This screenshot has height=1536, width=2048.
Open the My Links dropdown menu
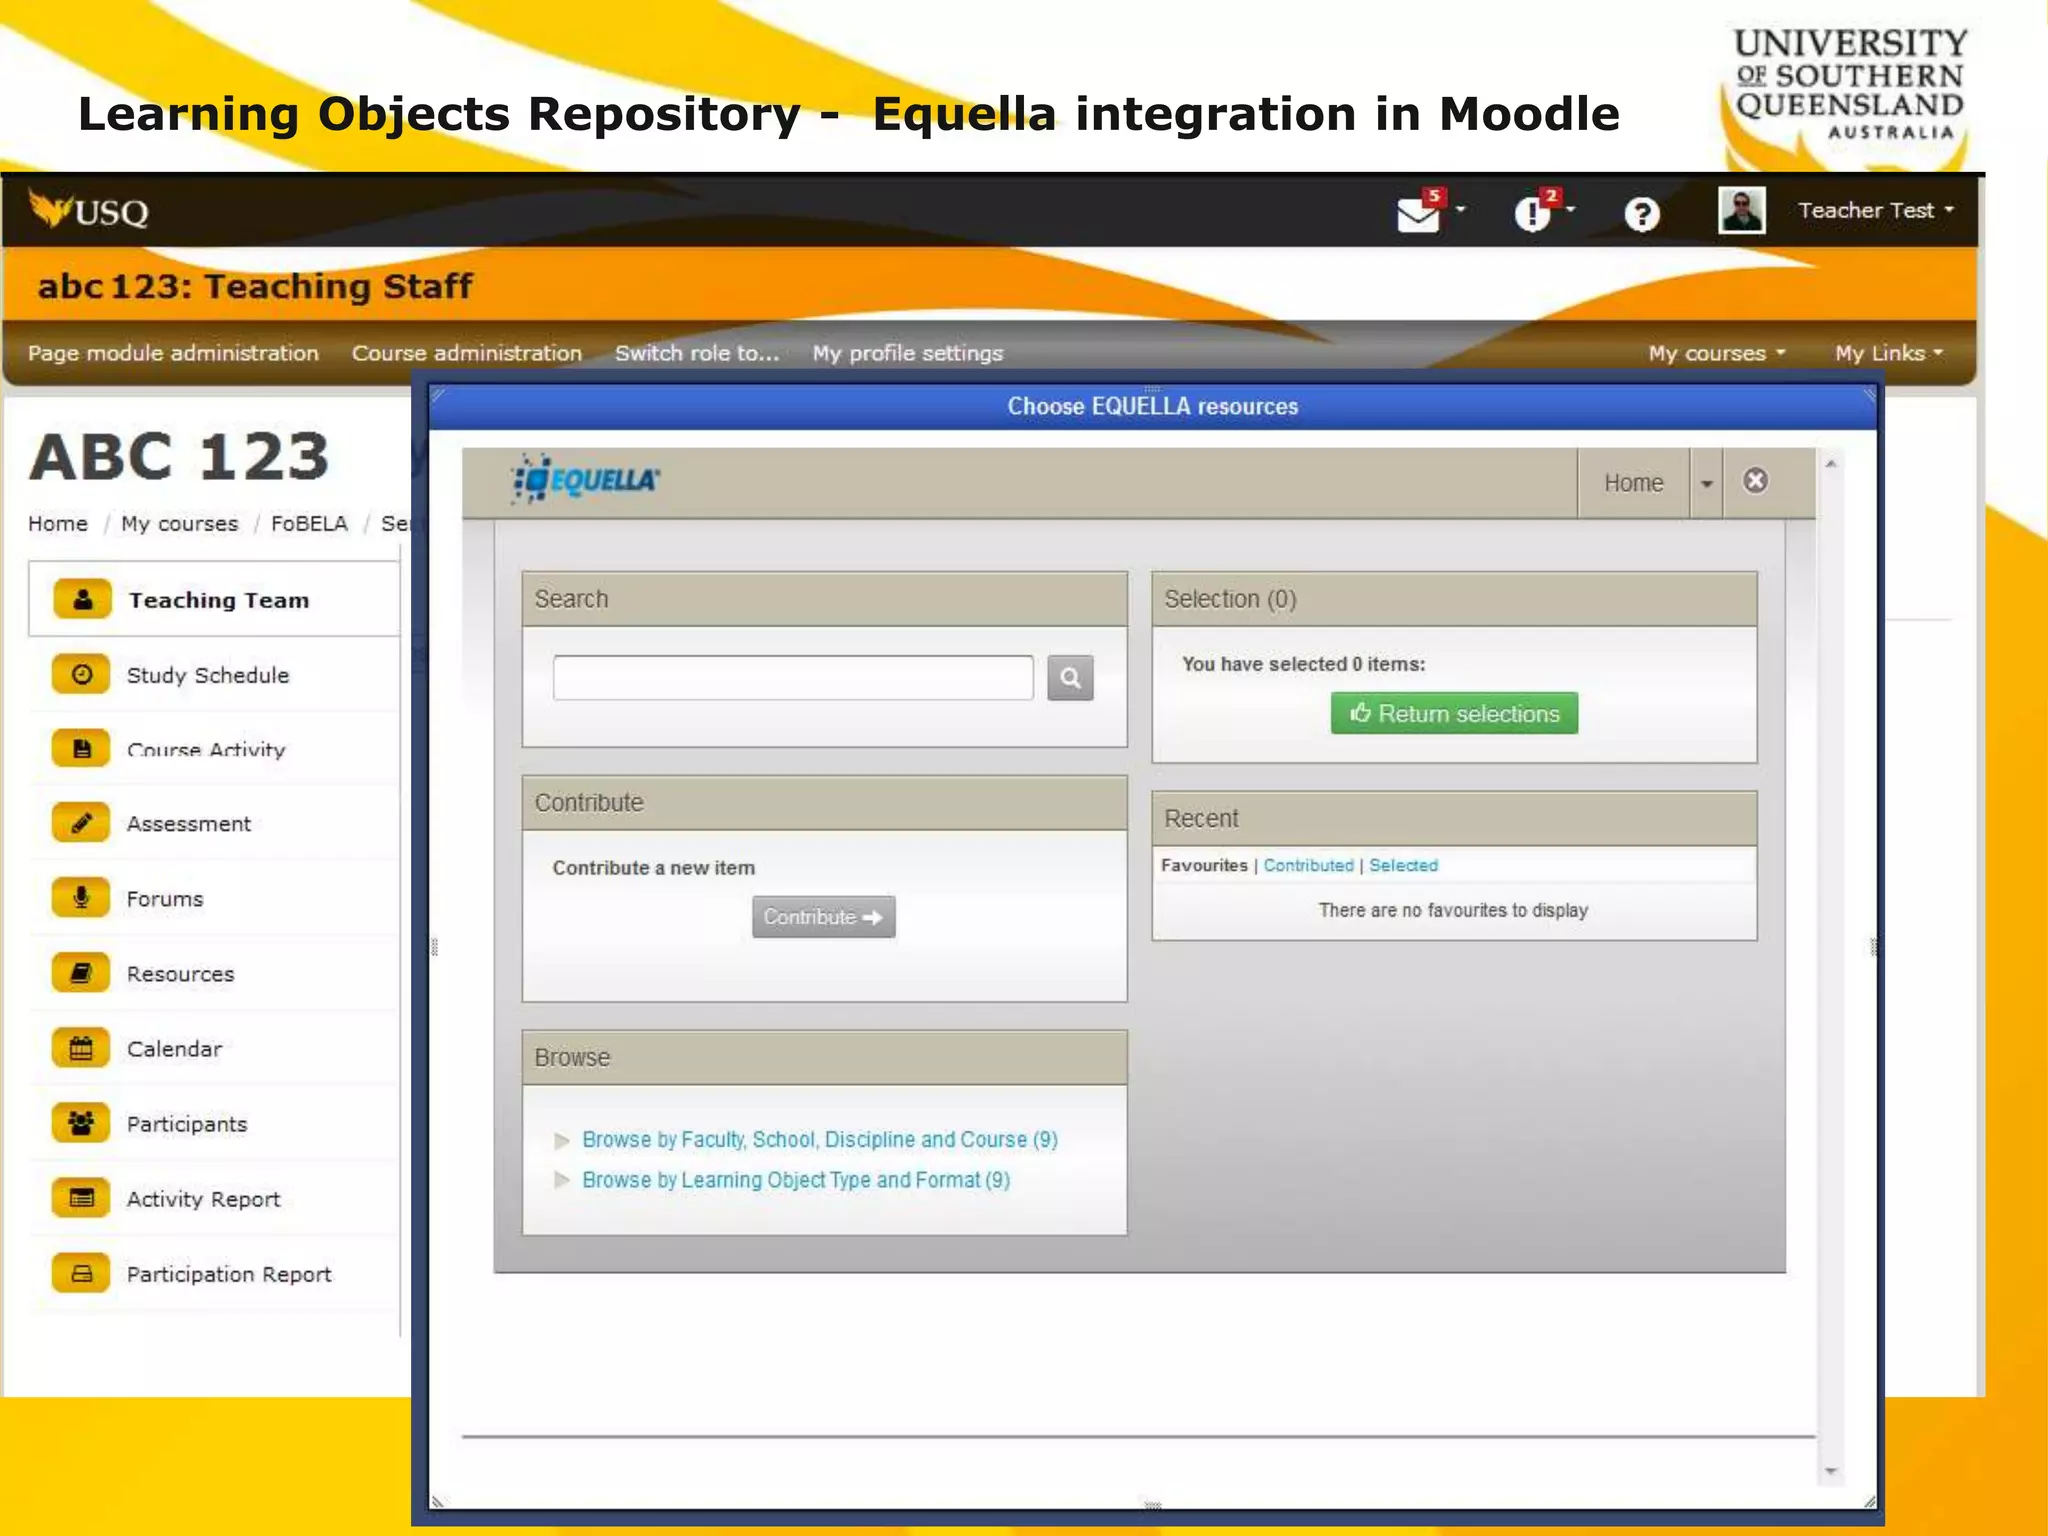click(1888, 353)
